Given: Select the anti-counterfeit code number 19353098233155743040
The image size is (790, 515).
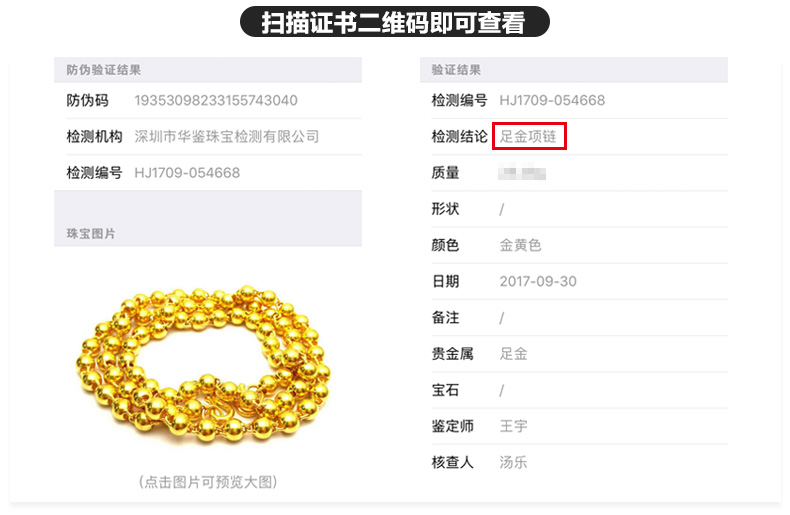Looking at the screenshot, I should pos(216,100).
